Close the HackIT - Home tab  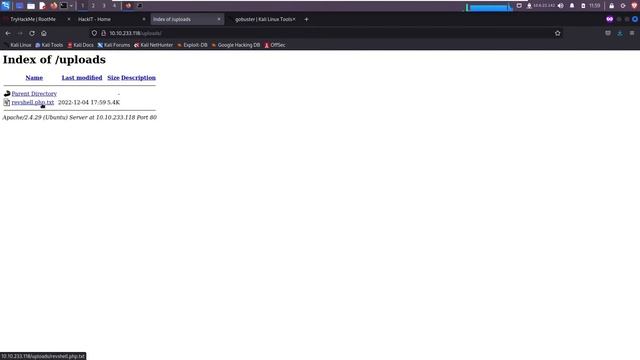144,19
